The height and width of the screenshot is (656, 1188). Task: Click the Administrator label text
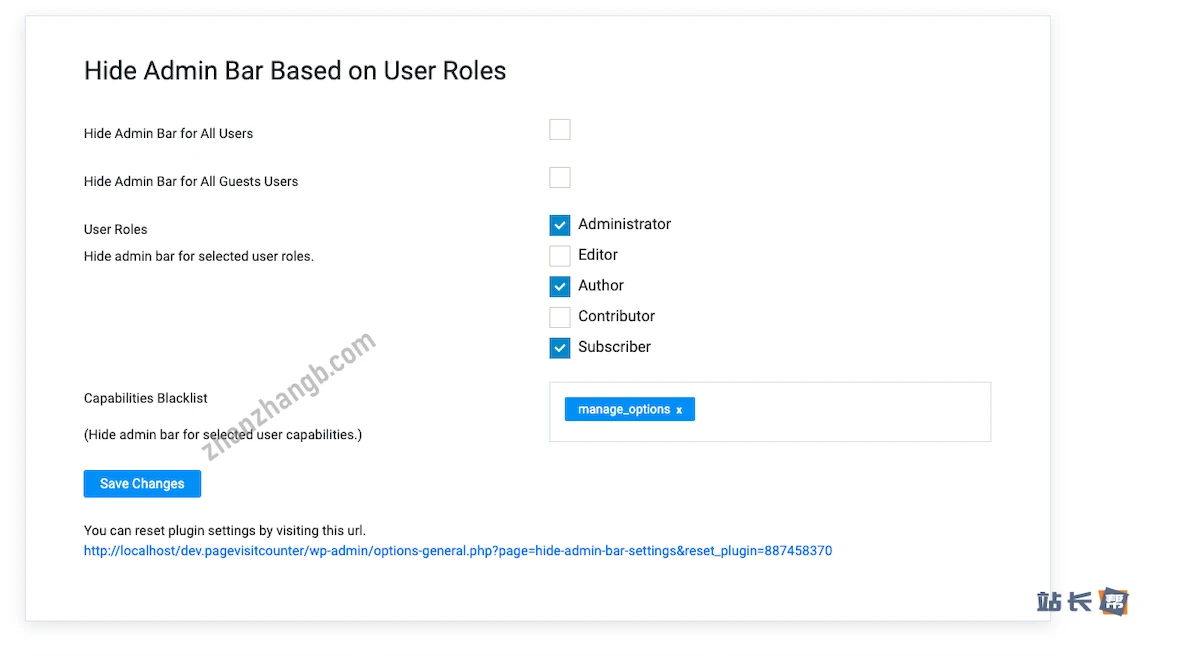click(x=624, y=225)
